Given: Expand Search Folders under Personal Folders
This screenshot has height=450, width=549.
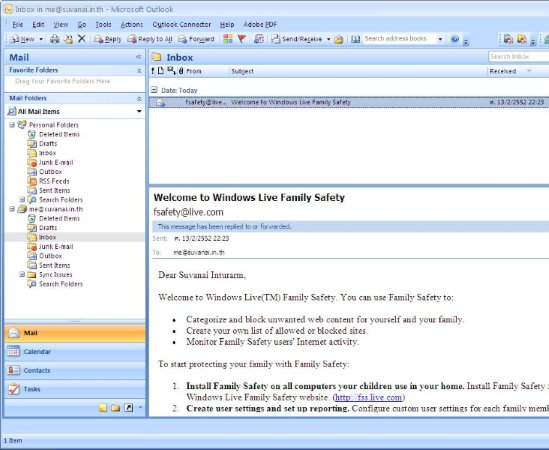Looking at the screenshot, I should point(22,200).
